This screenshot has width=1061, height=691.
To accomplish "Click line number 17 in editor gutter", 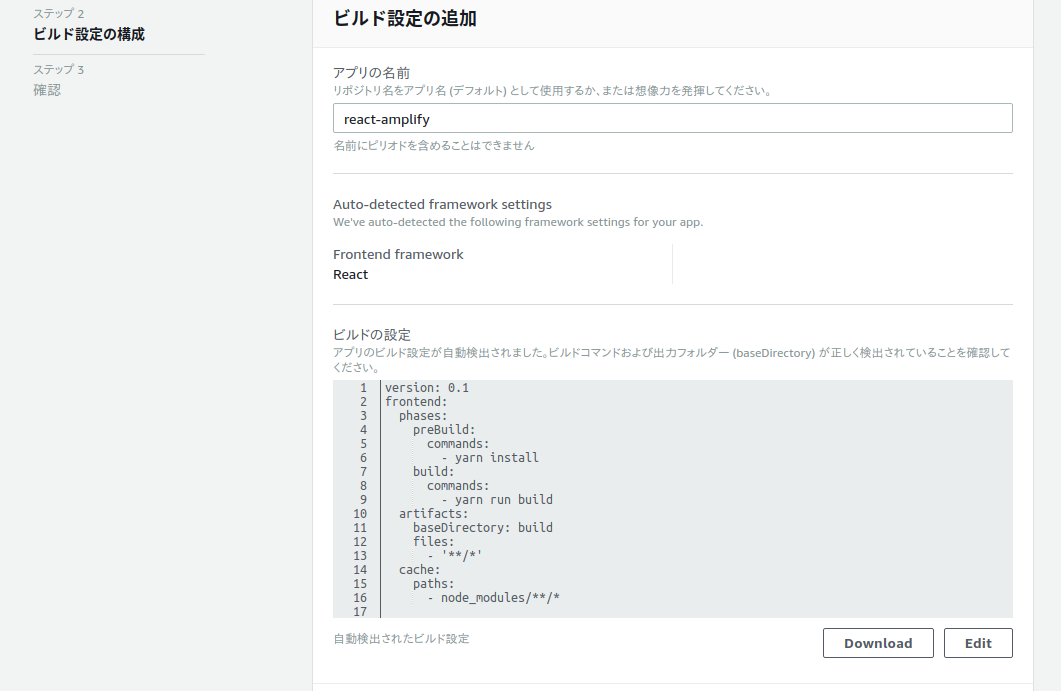I will click(360, 612).
